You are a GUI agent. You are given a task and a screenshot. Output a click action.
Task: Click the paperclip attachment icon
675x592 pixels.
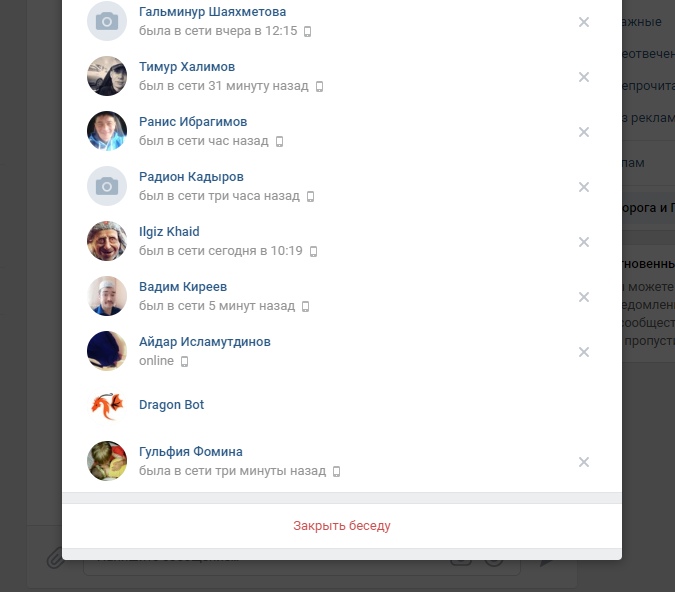[x=55, y=558]
